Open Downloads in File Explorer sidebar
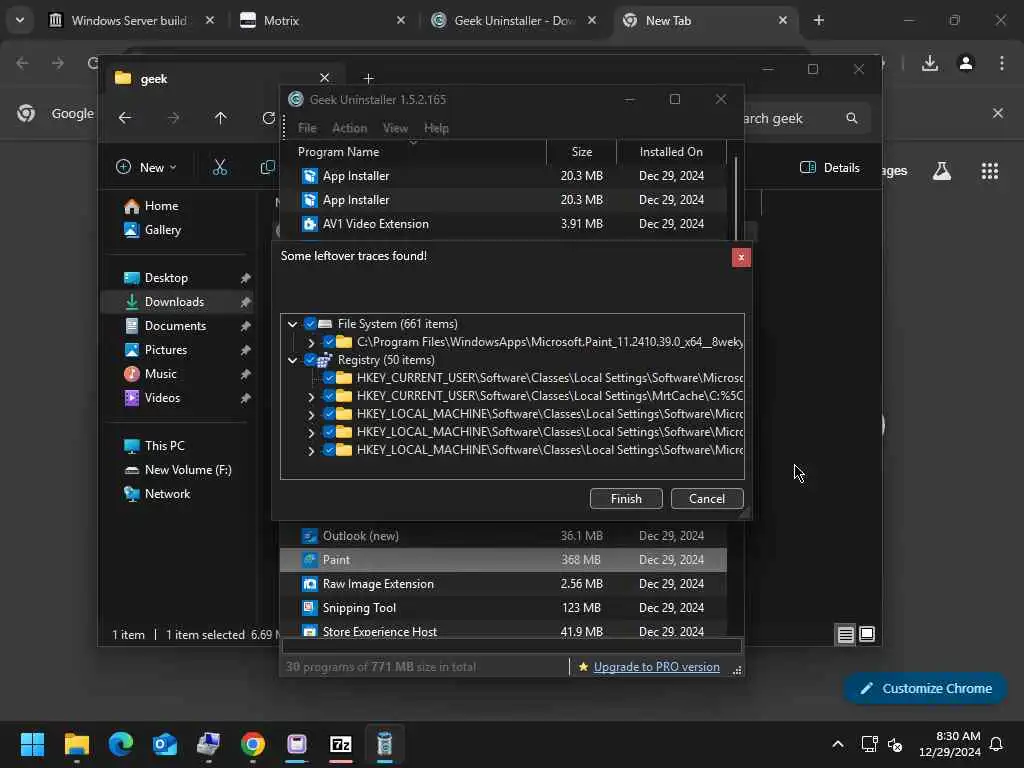The height and width of the screenshot is (768, 1024). tap(176, 302)
